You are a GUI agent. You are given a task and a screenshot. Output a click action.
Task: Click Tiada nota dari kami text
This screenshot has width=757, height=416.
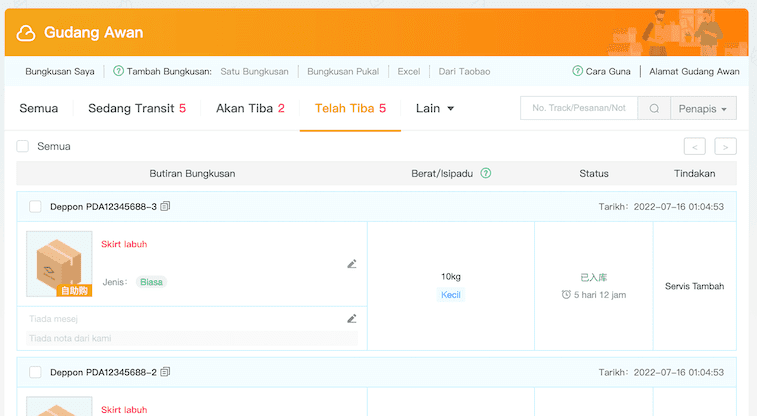tap(70, 338)
